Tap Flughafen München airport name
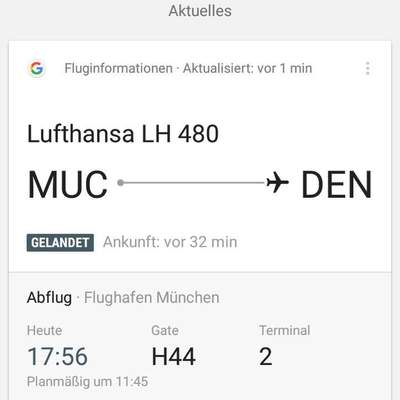Screen dimensions: 400x400 (152, 298)
